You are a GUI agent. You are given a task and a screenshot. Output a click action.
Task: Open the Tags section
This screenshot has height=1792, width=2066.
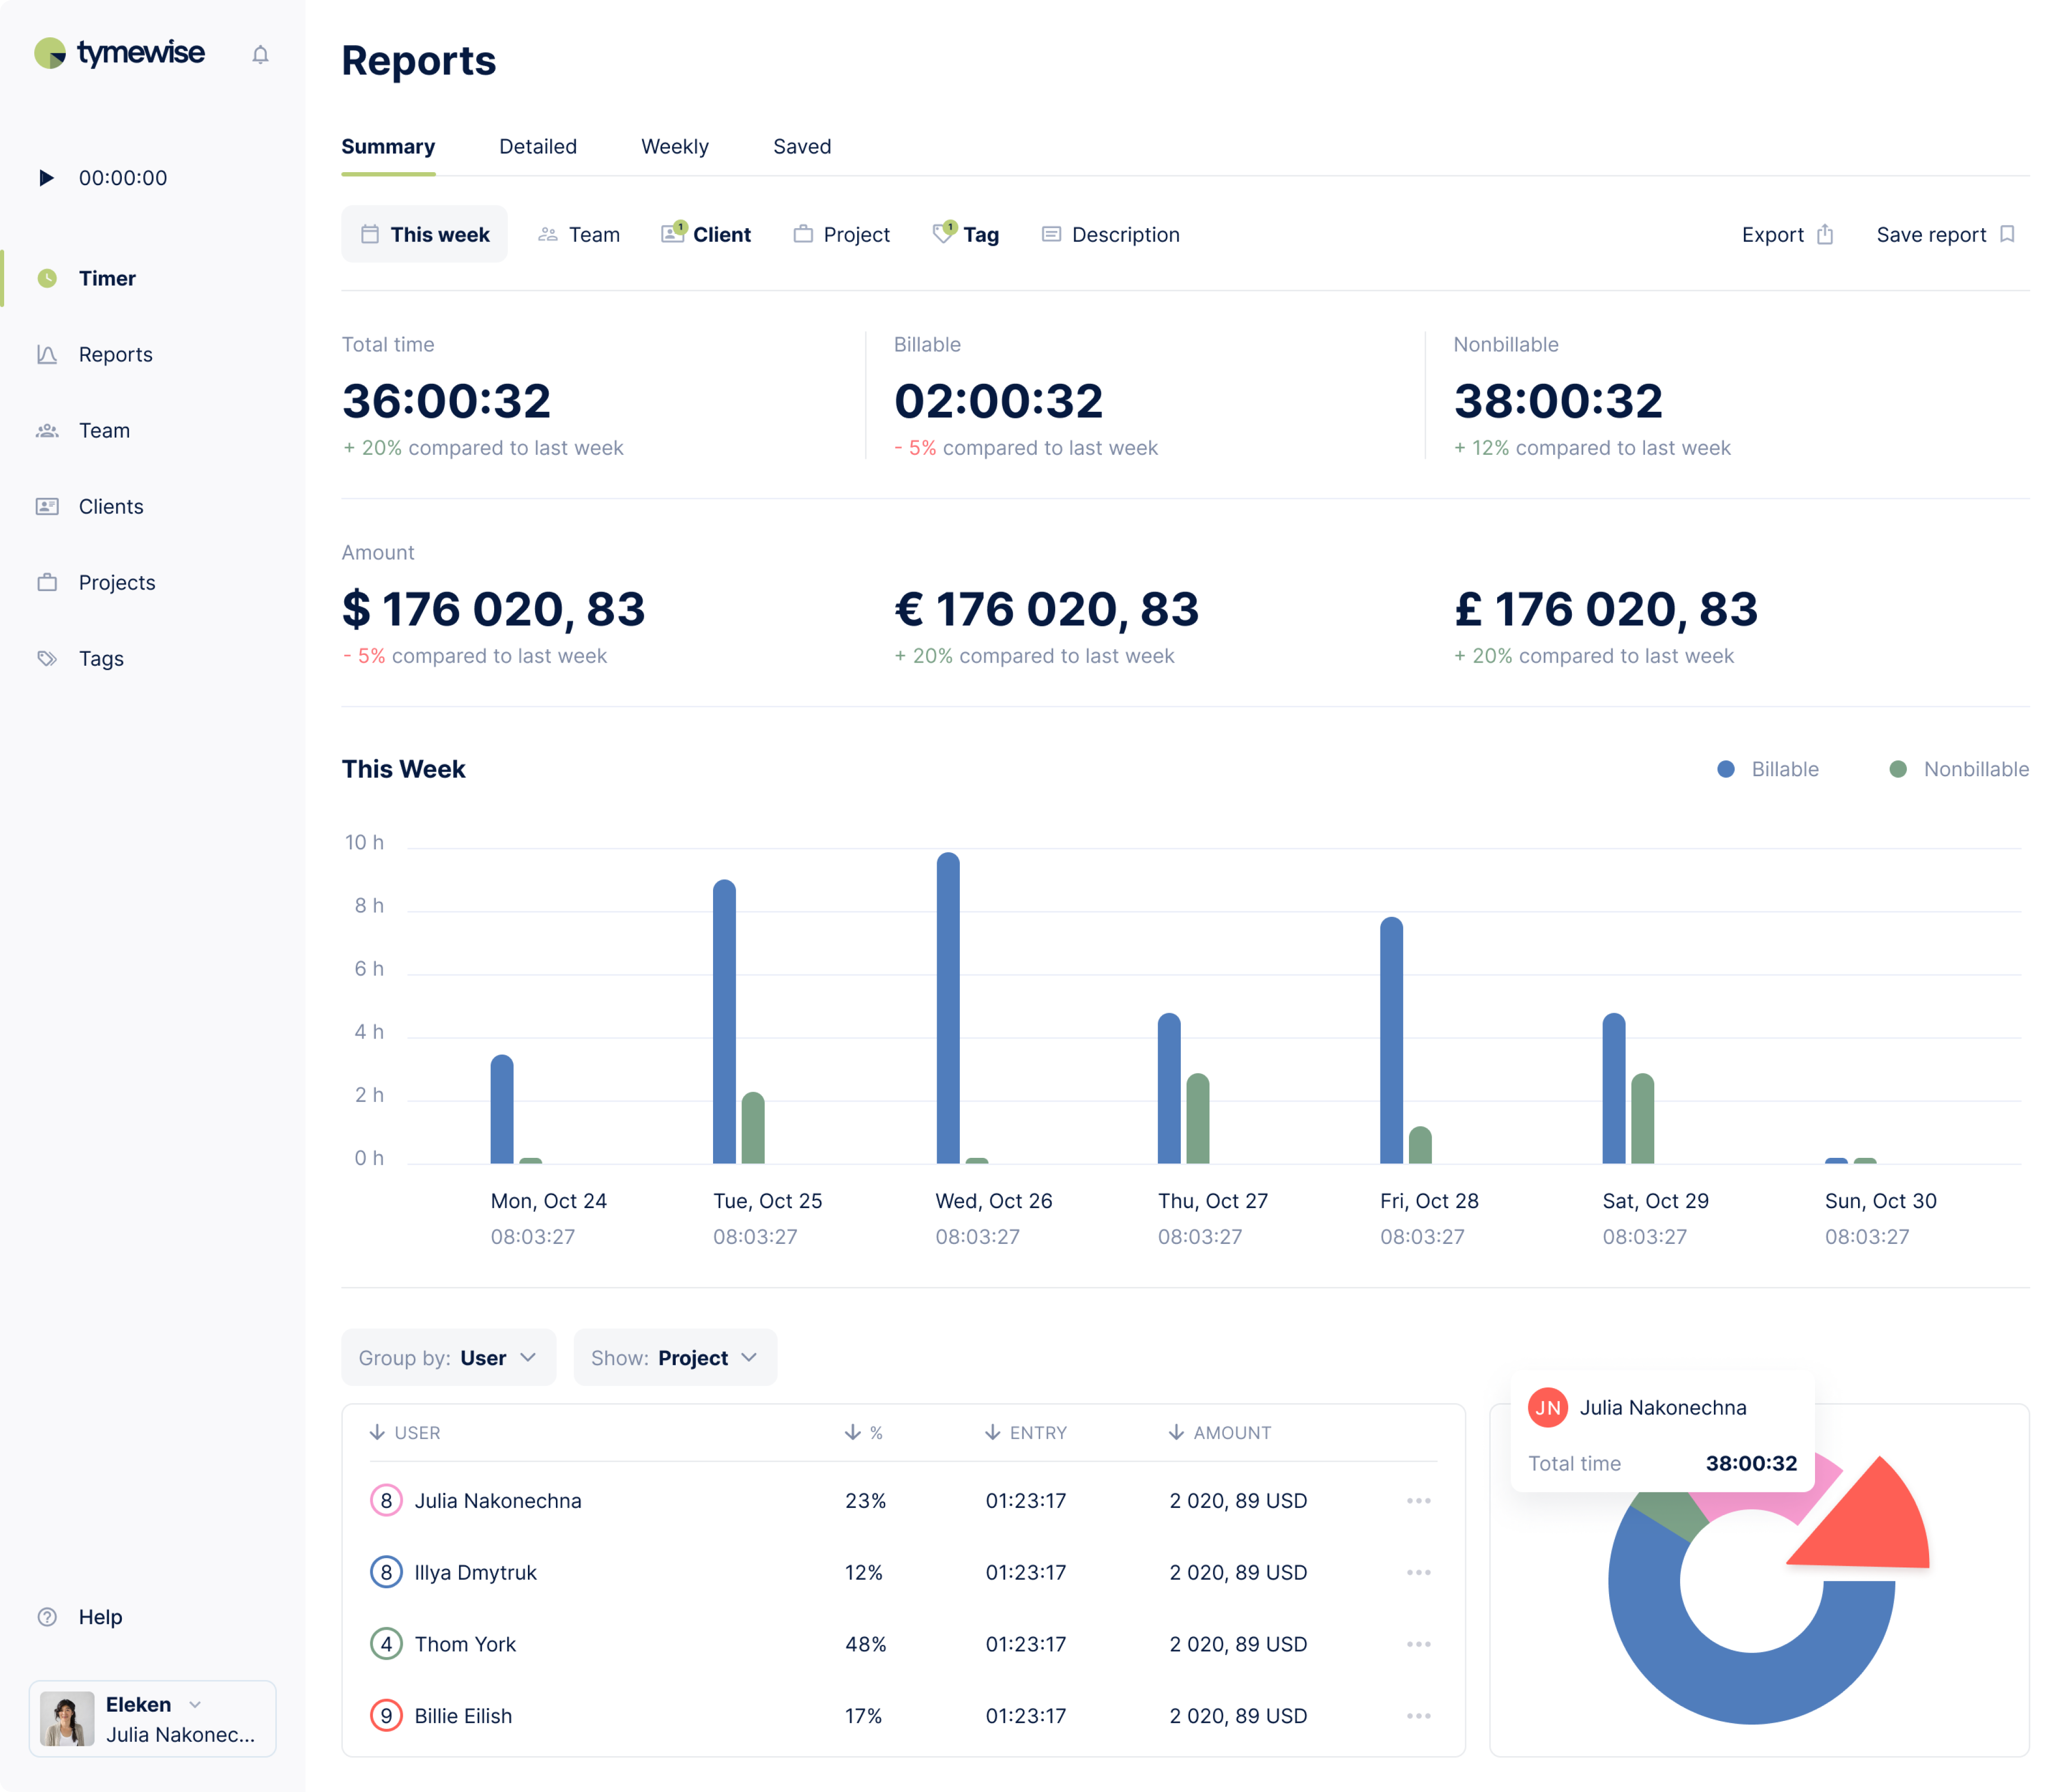[x=101, y=658]
